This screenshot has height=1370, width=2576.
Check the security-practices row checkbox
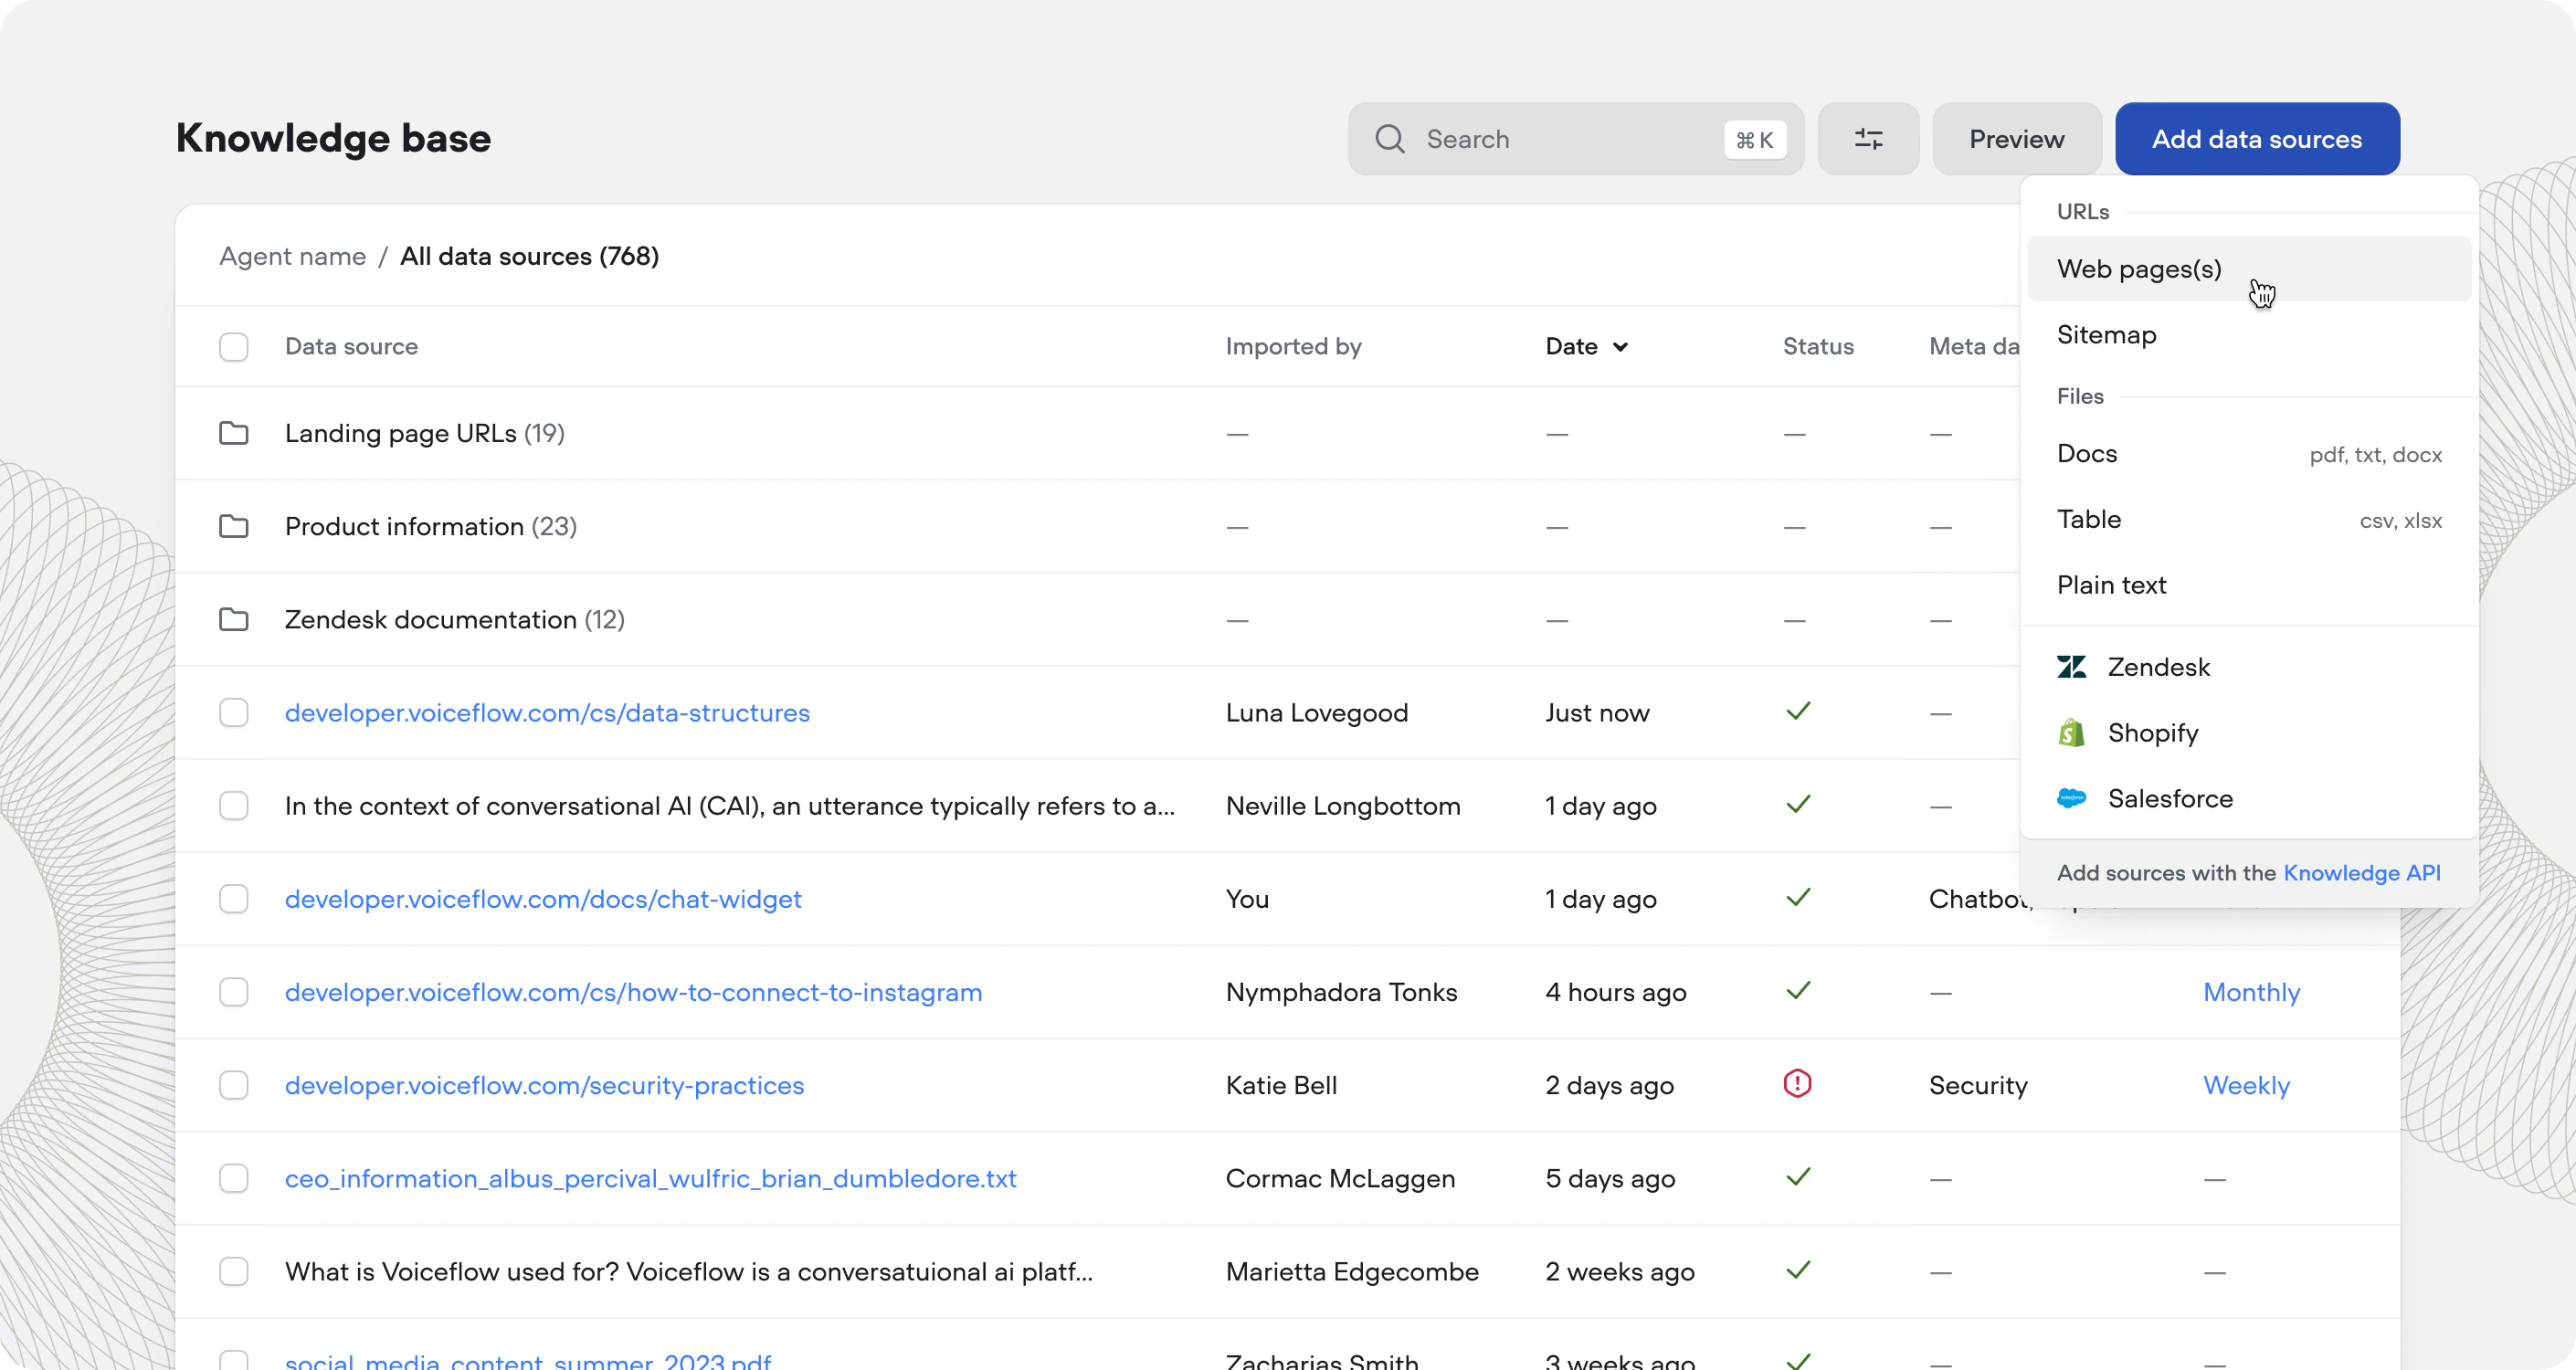click(x=234, y=1084)
